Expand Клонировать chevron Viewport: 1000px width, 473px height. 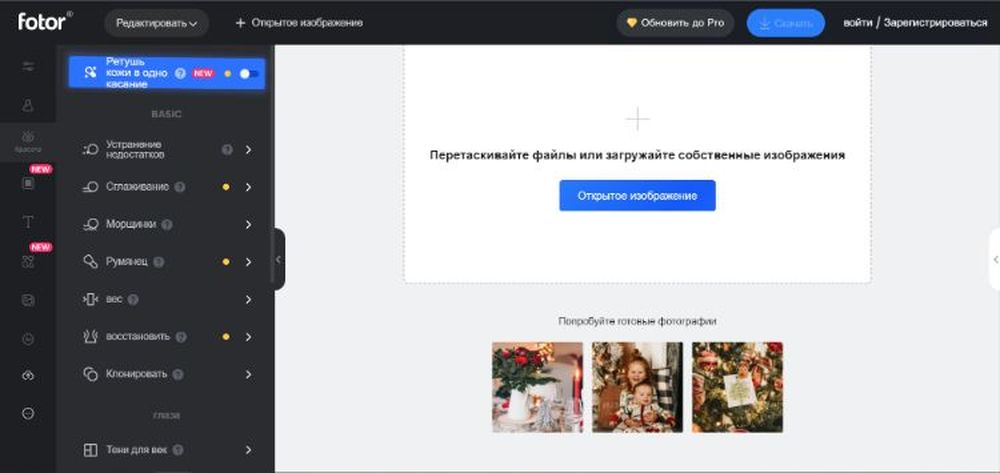tap(249, 374)
